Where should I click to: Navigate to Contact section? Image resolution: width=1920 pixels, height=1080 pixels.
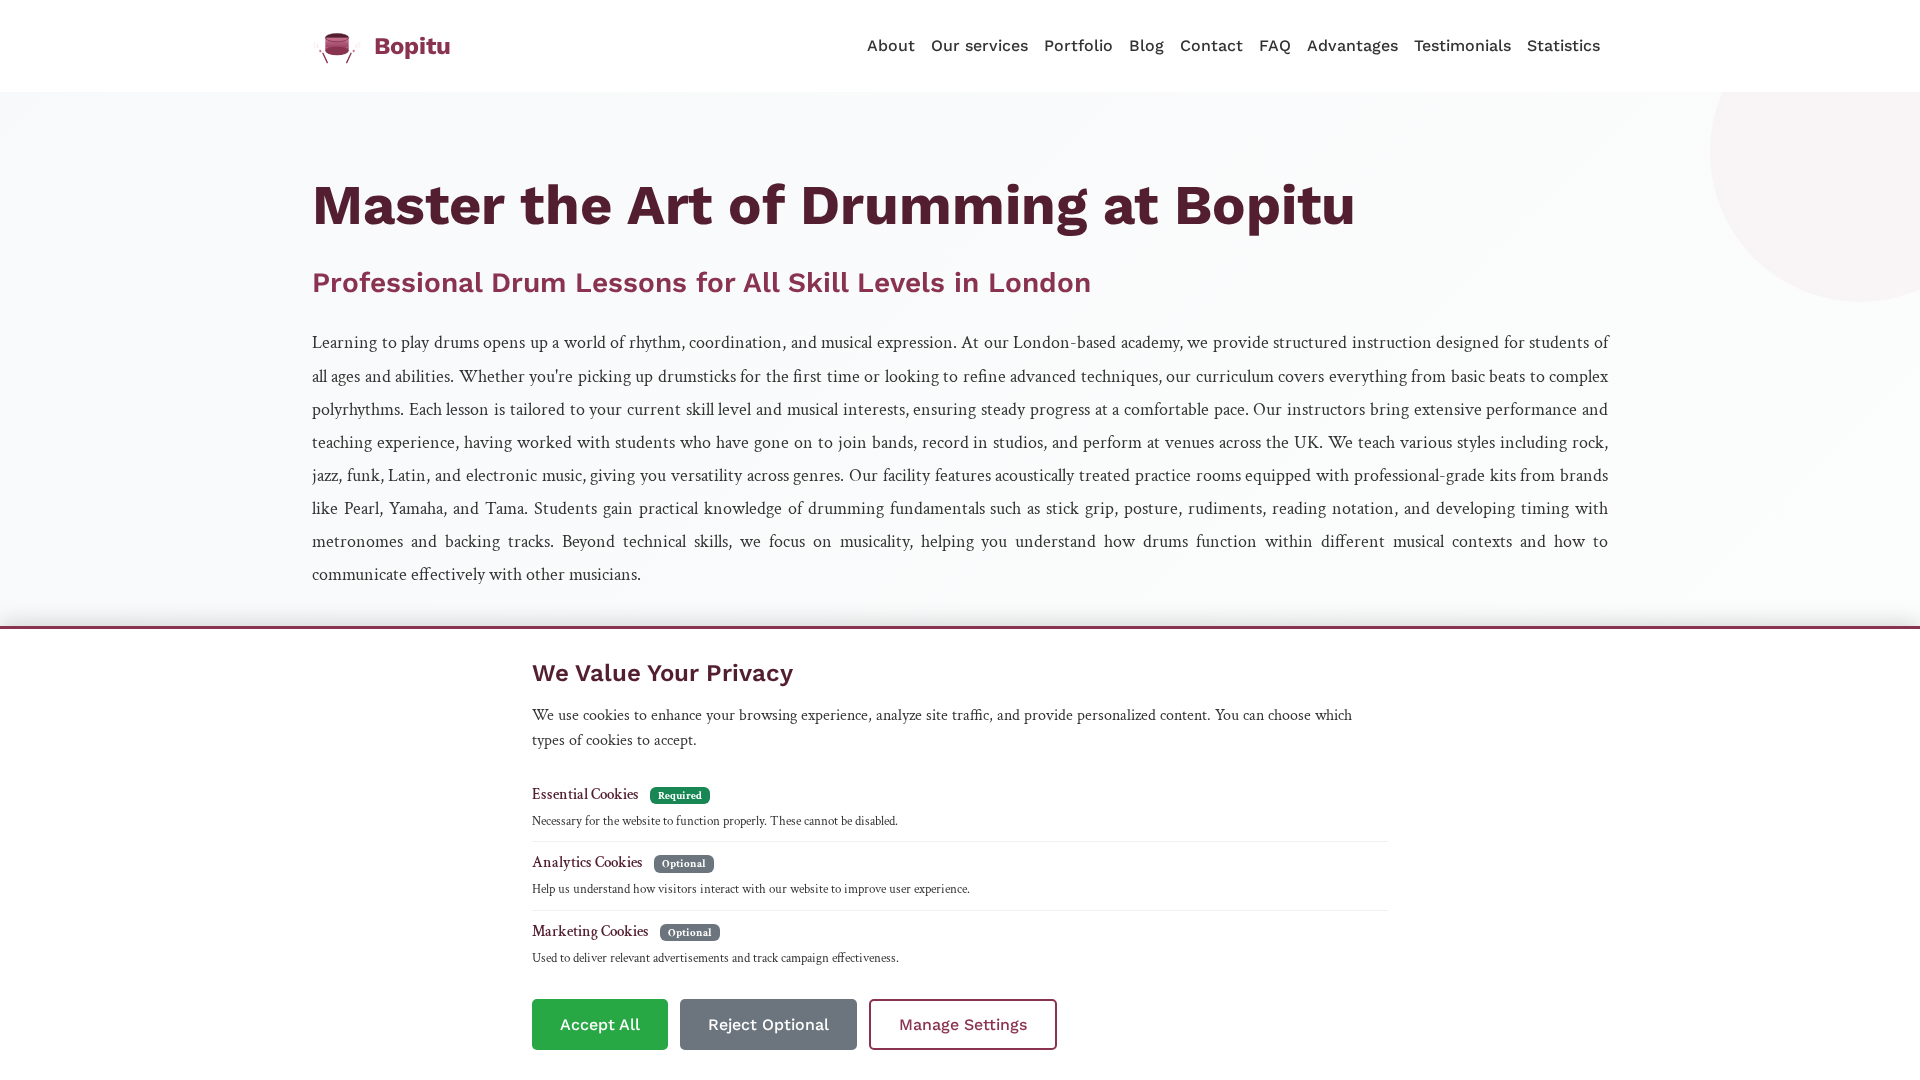coord(1211,46)
